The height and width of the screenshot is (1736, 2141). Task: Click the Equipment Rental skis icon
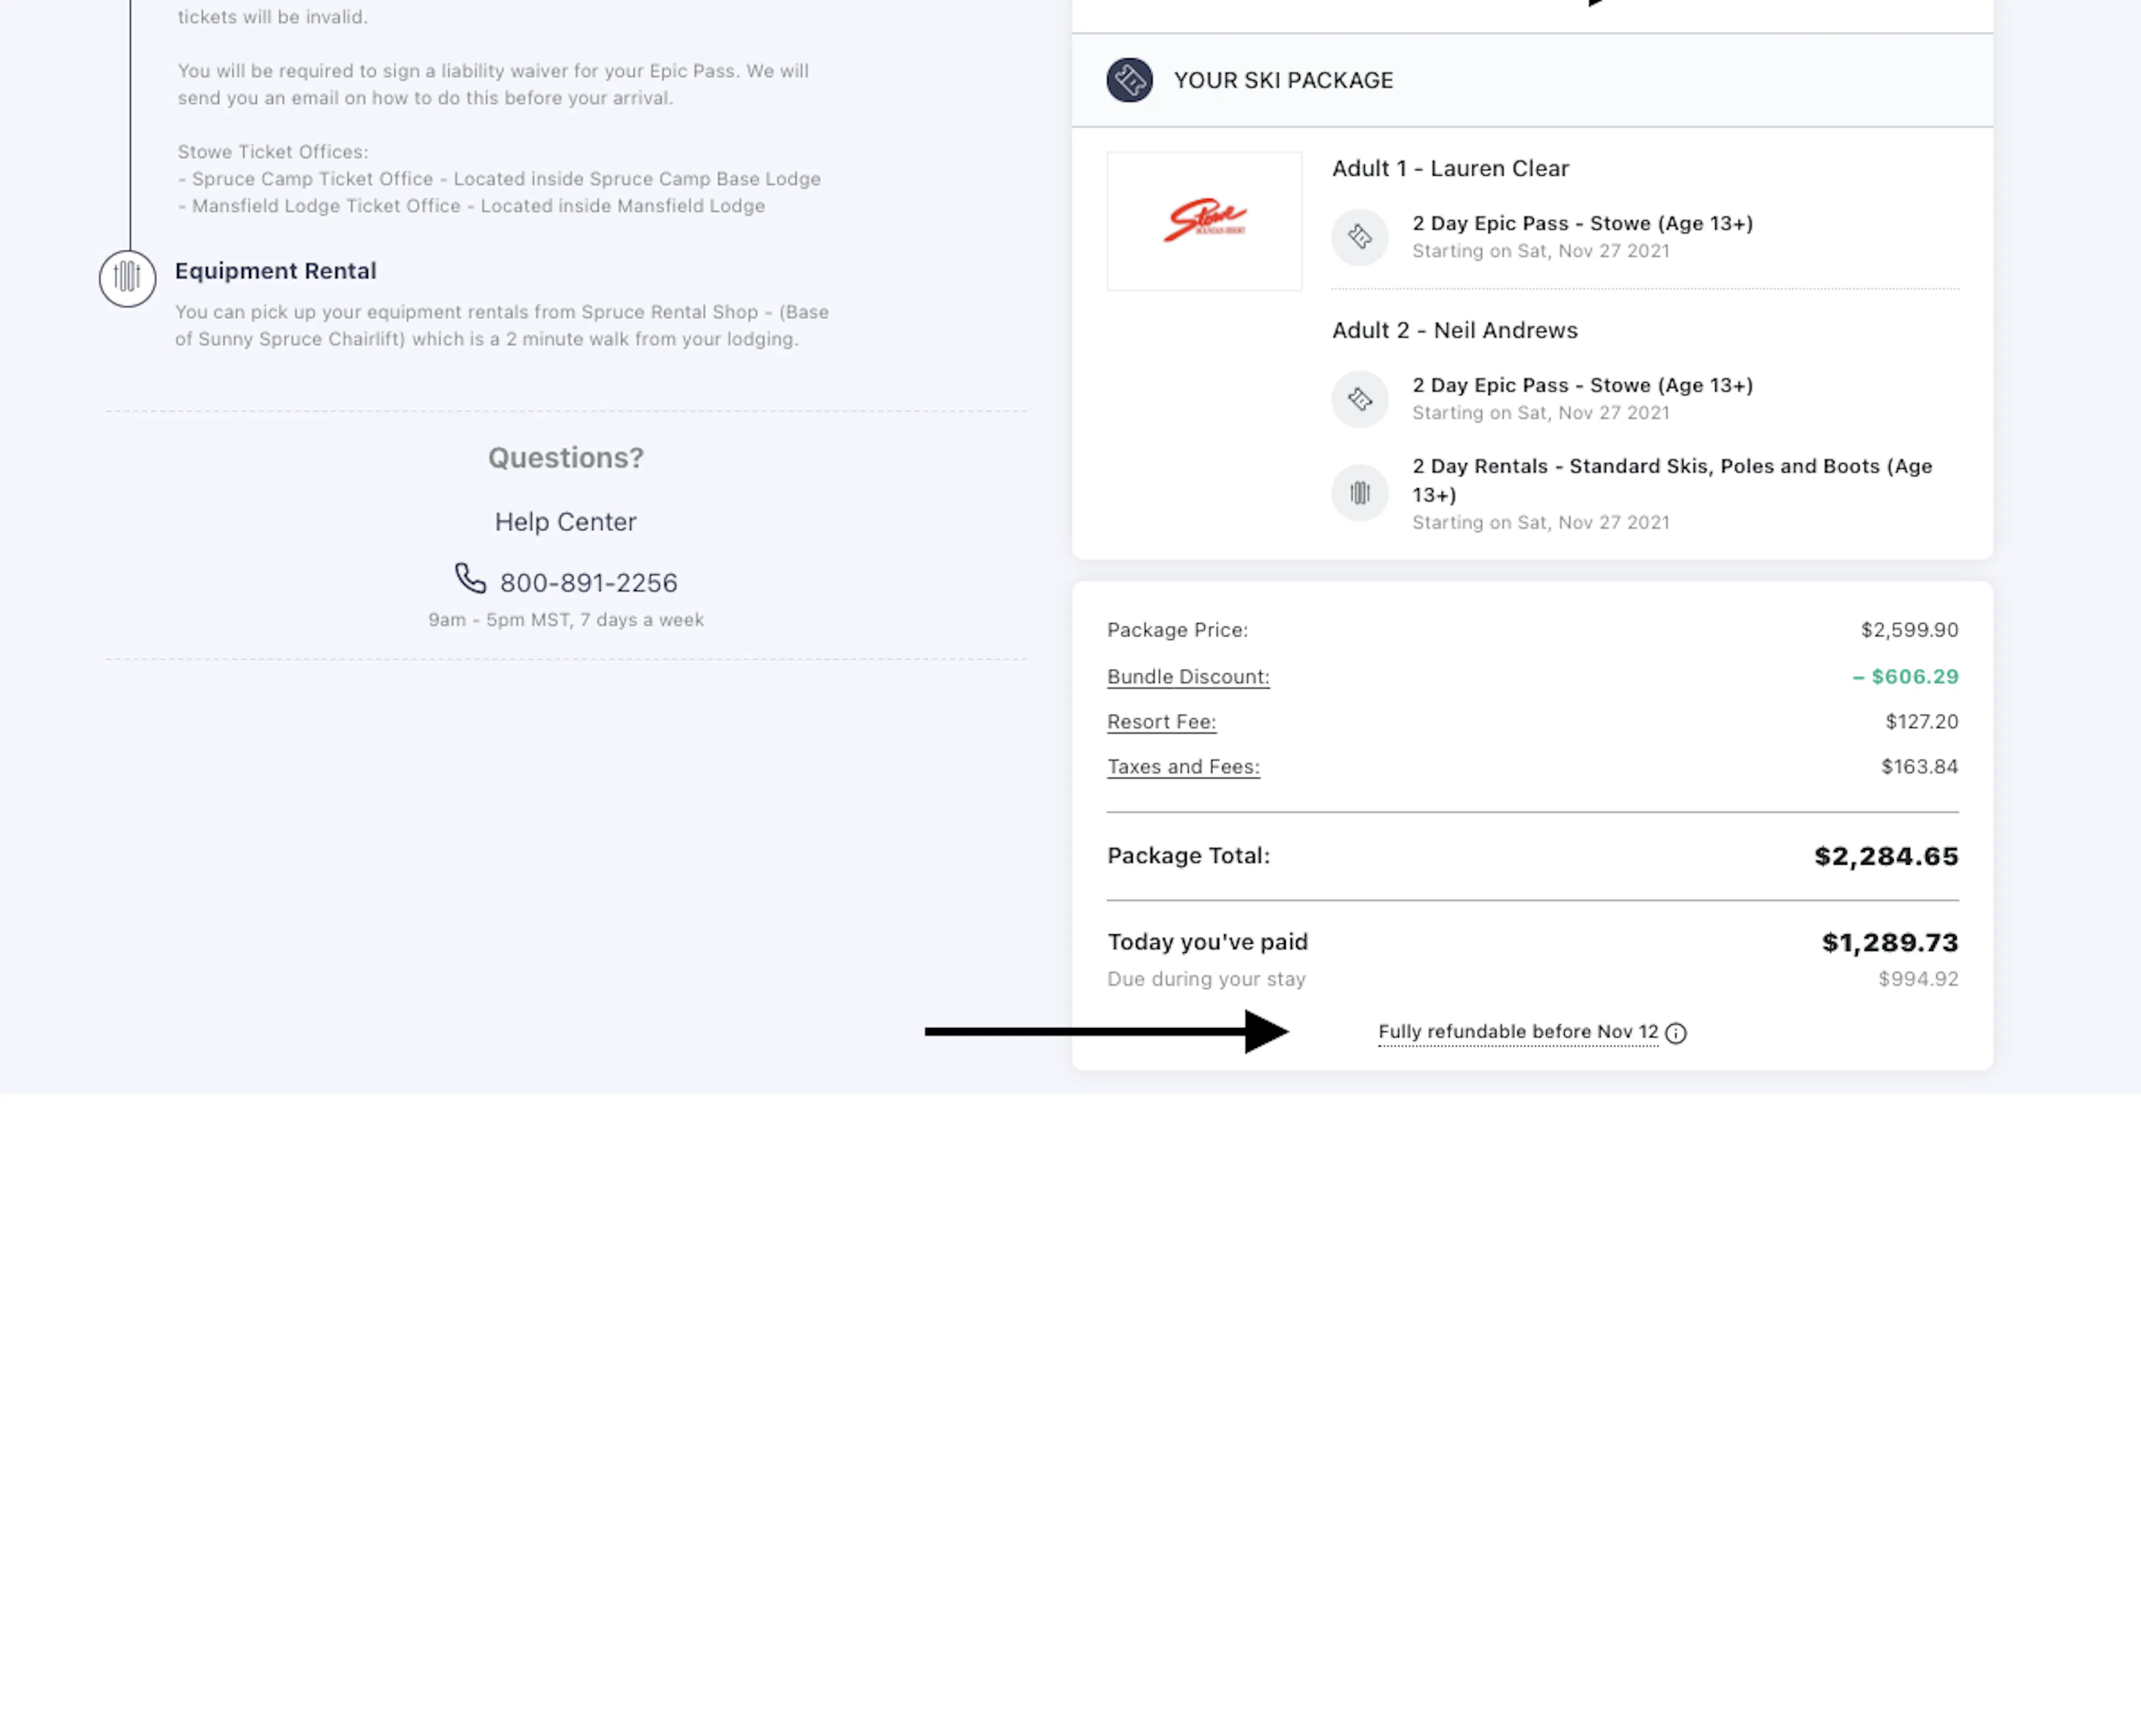[127, 277]
